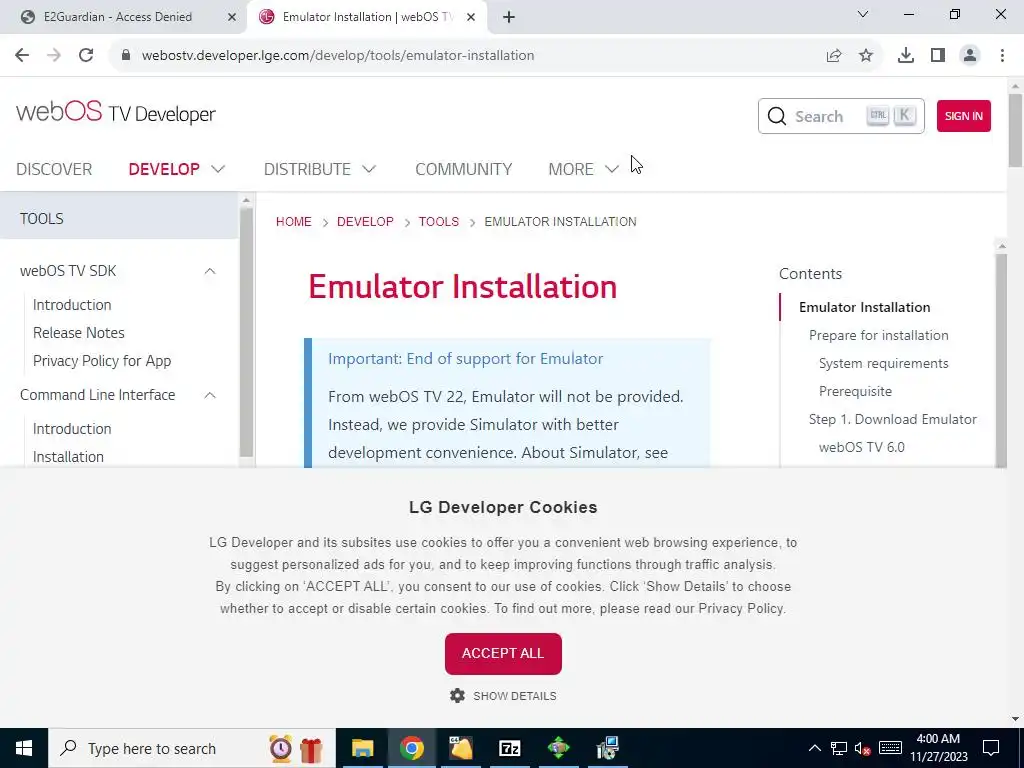1024x768 pixels.
Task: Open the DISTRIBUTE menu
Action: tap(307, 169)
